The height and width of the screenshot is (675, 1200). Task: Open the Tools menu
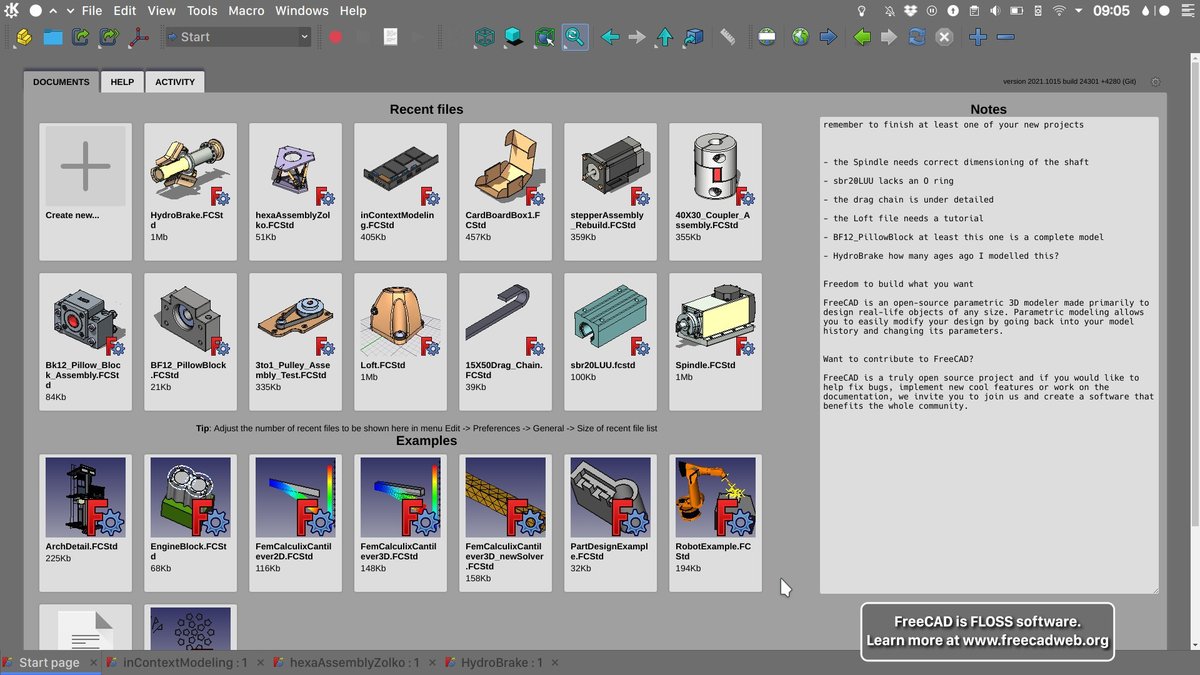pyautogui.click(x=202, y=10)
